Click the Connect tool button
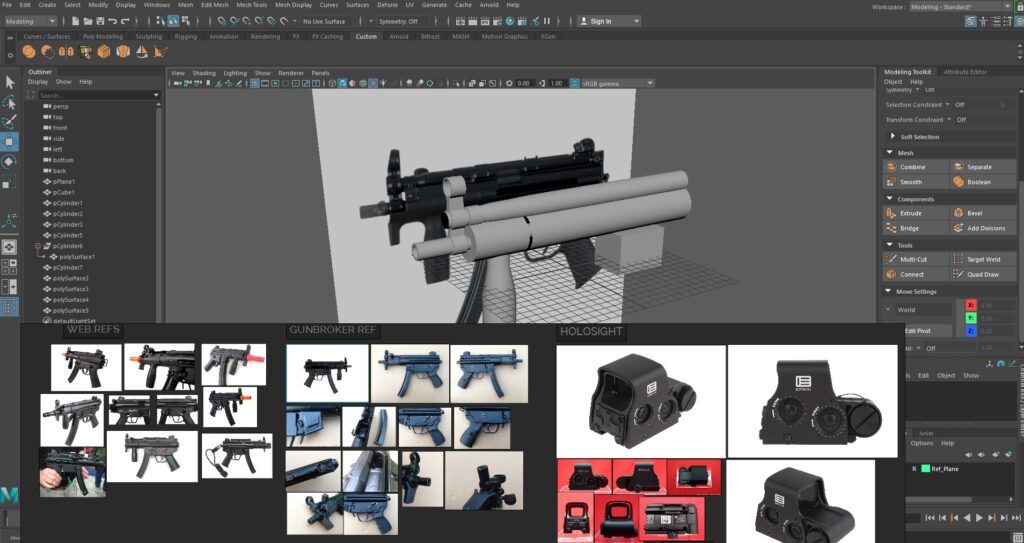Viewport: 1024px width, 543px height. coord(916,274)
